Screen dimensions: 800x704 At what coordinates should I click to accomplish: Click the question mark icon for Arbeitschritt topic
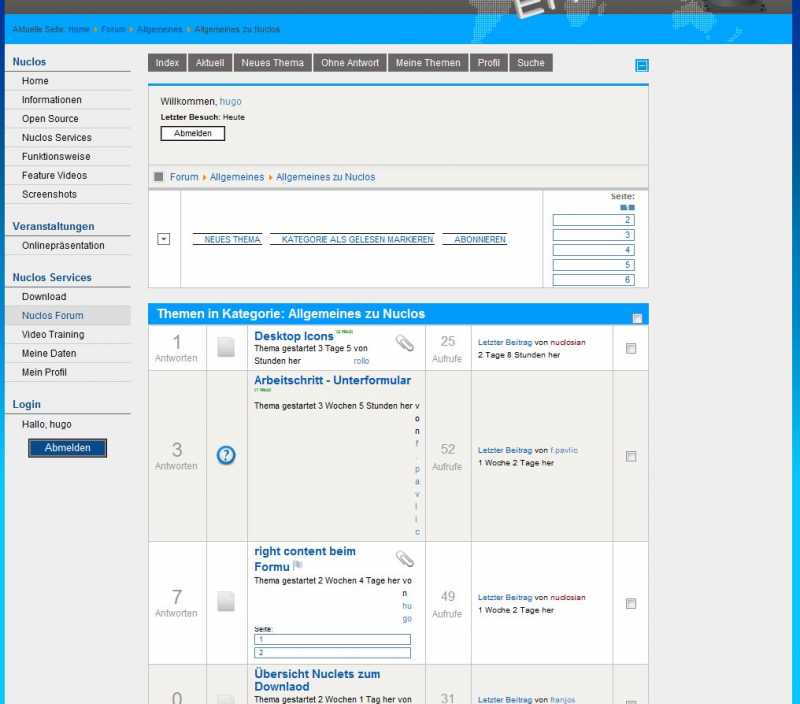pyautogui.click(x=226, y=455)
